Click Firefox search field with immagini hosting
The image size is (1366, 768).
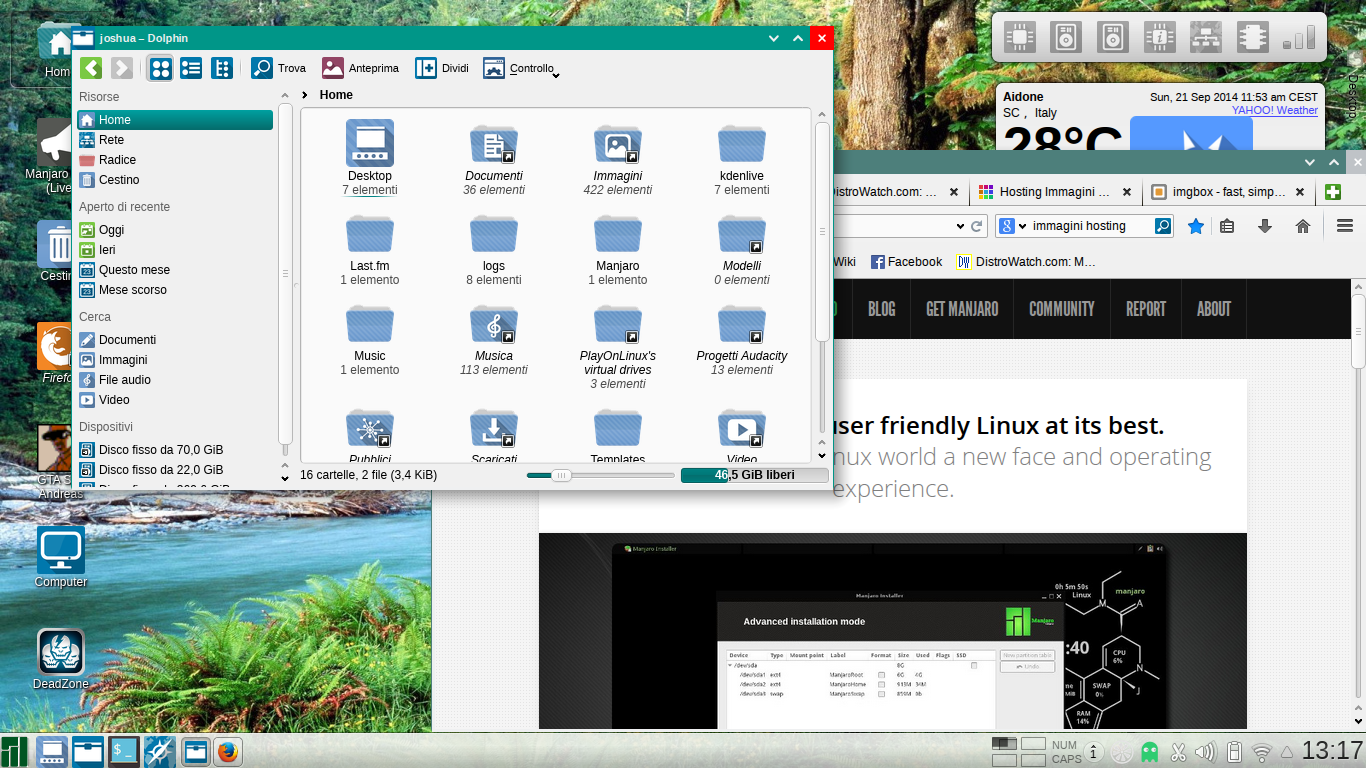[1090, 226]
